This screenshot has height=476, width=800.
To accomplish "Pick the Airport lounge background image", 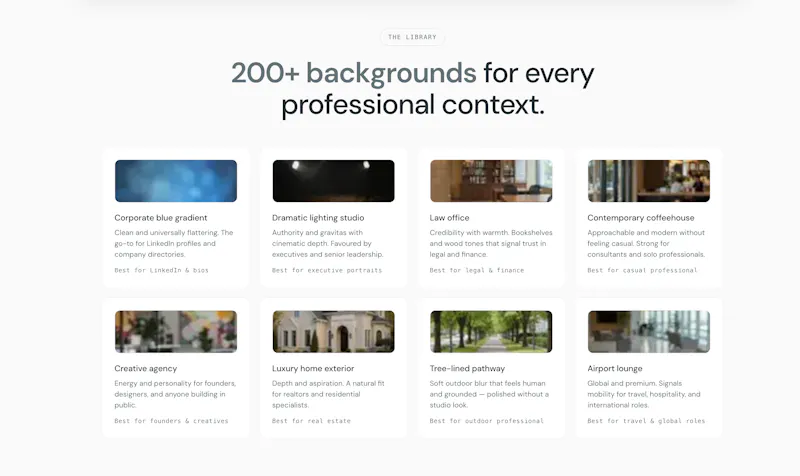I will click(x=648, y=332).
